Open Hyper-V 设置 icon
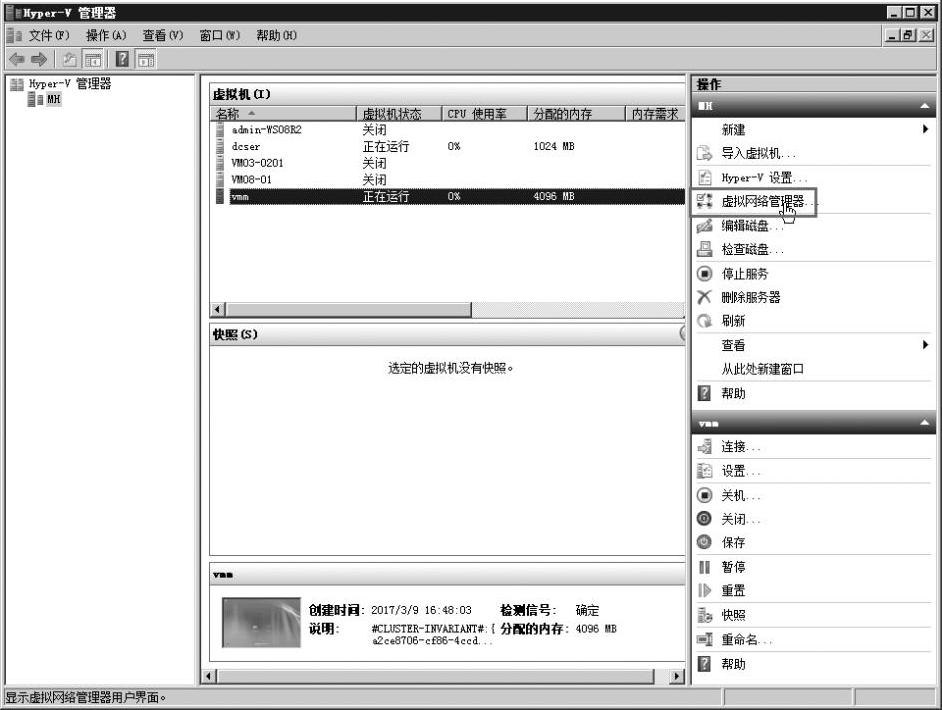 (704, 177)
